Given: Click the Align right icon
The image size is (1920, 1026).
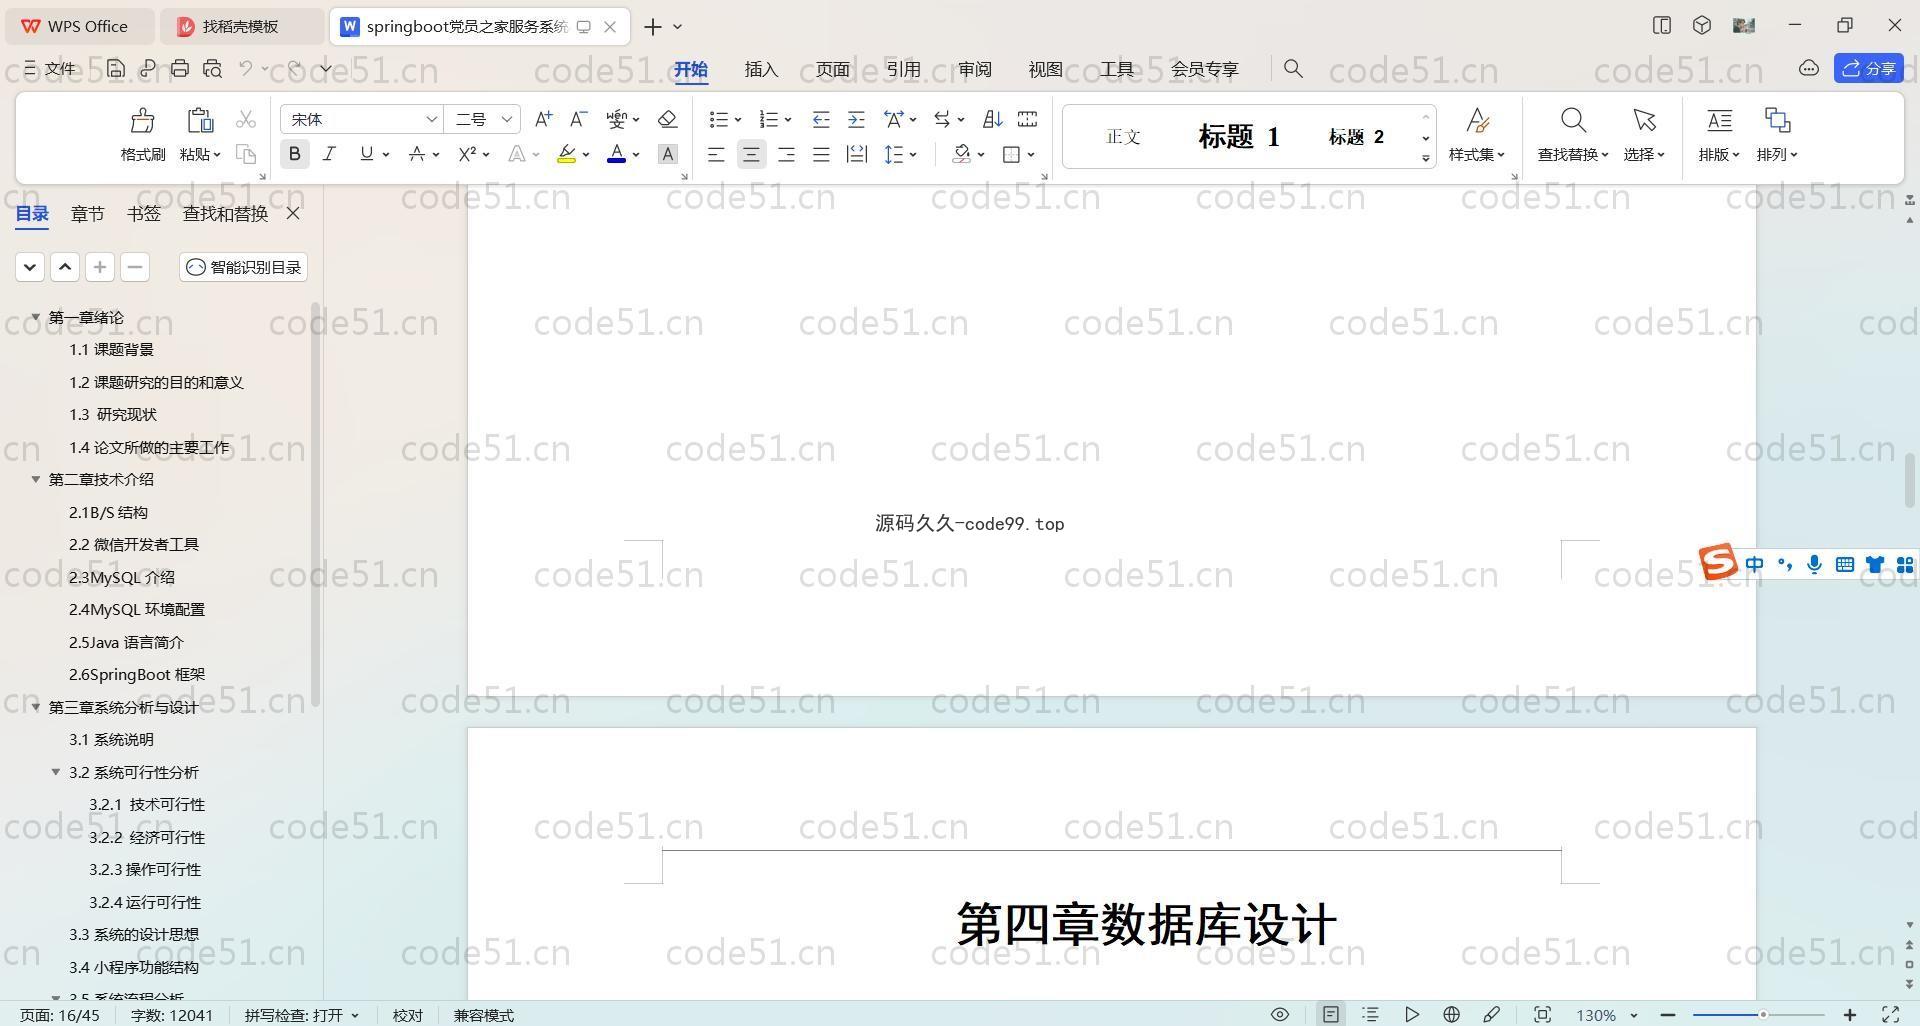Looking at the screenshot, I should 786,154.
